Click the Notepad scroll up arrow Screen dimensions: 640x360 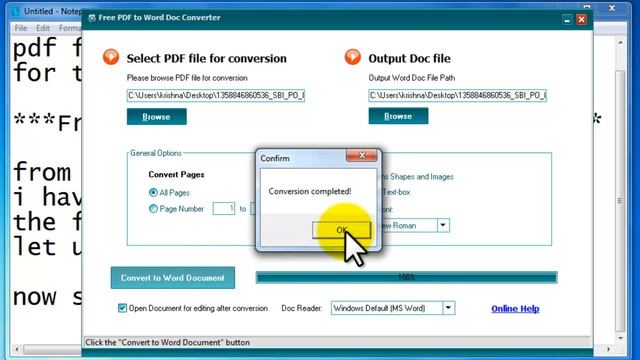[620, 43]
